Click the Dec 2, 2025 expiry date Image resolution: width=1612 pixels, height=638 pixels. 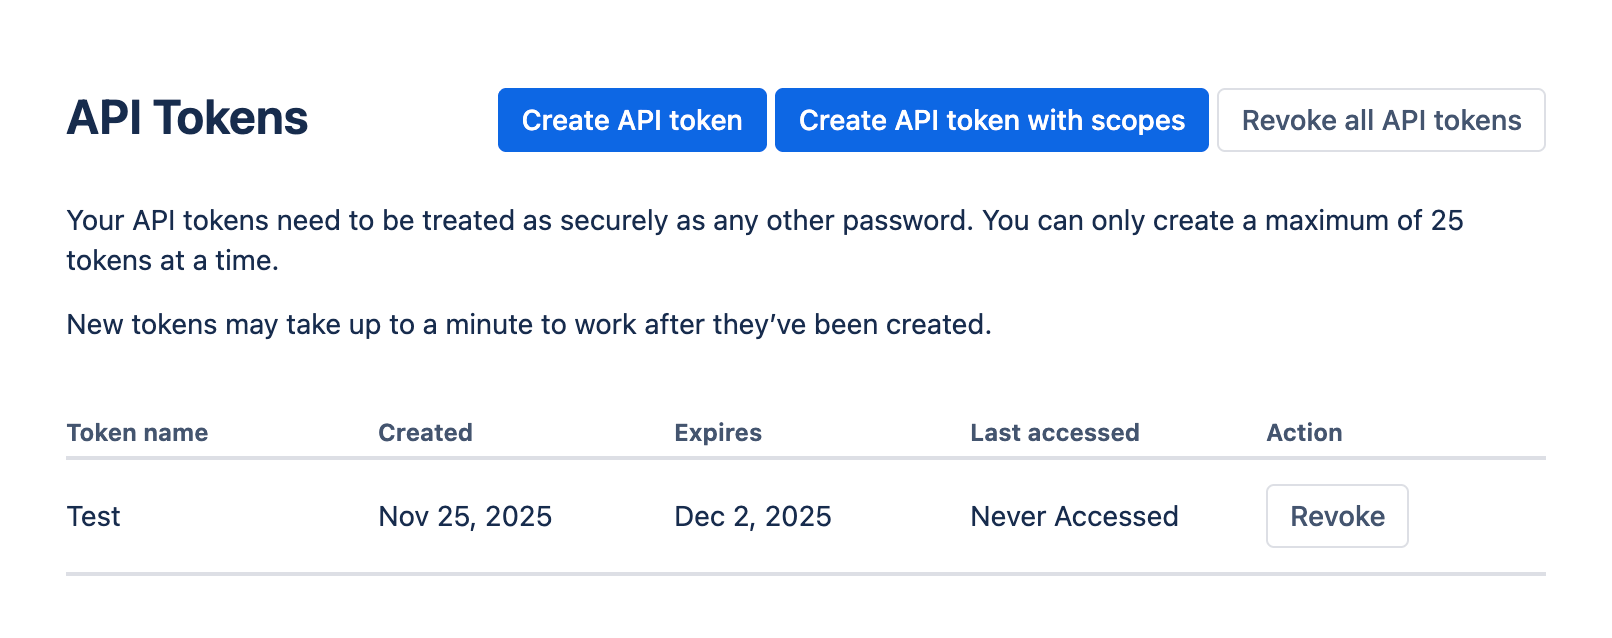[x=752, y=516]
